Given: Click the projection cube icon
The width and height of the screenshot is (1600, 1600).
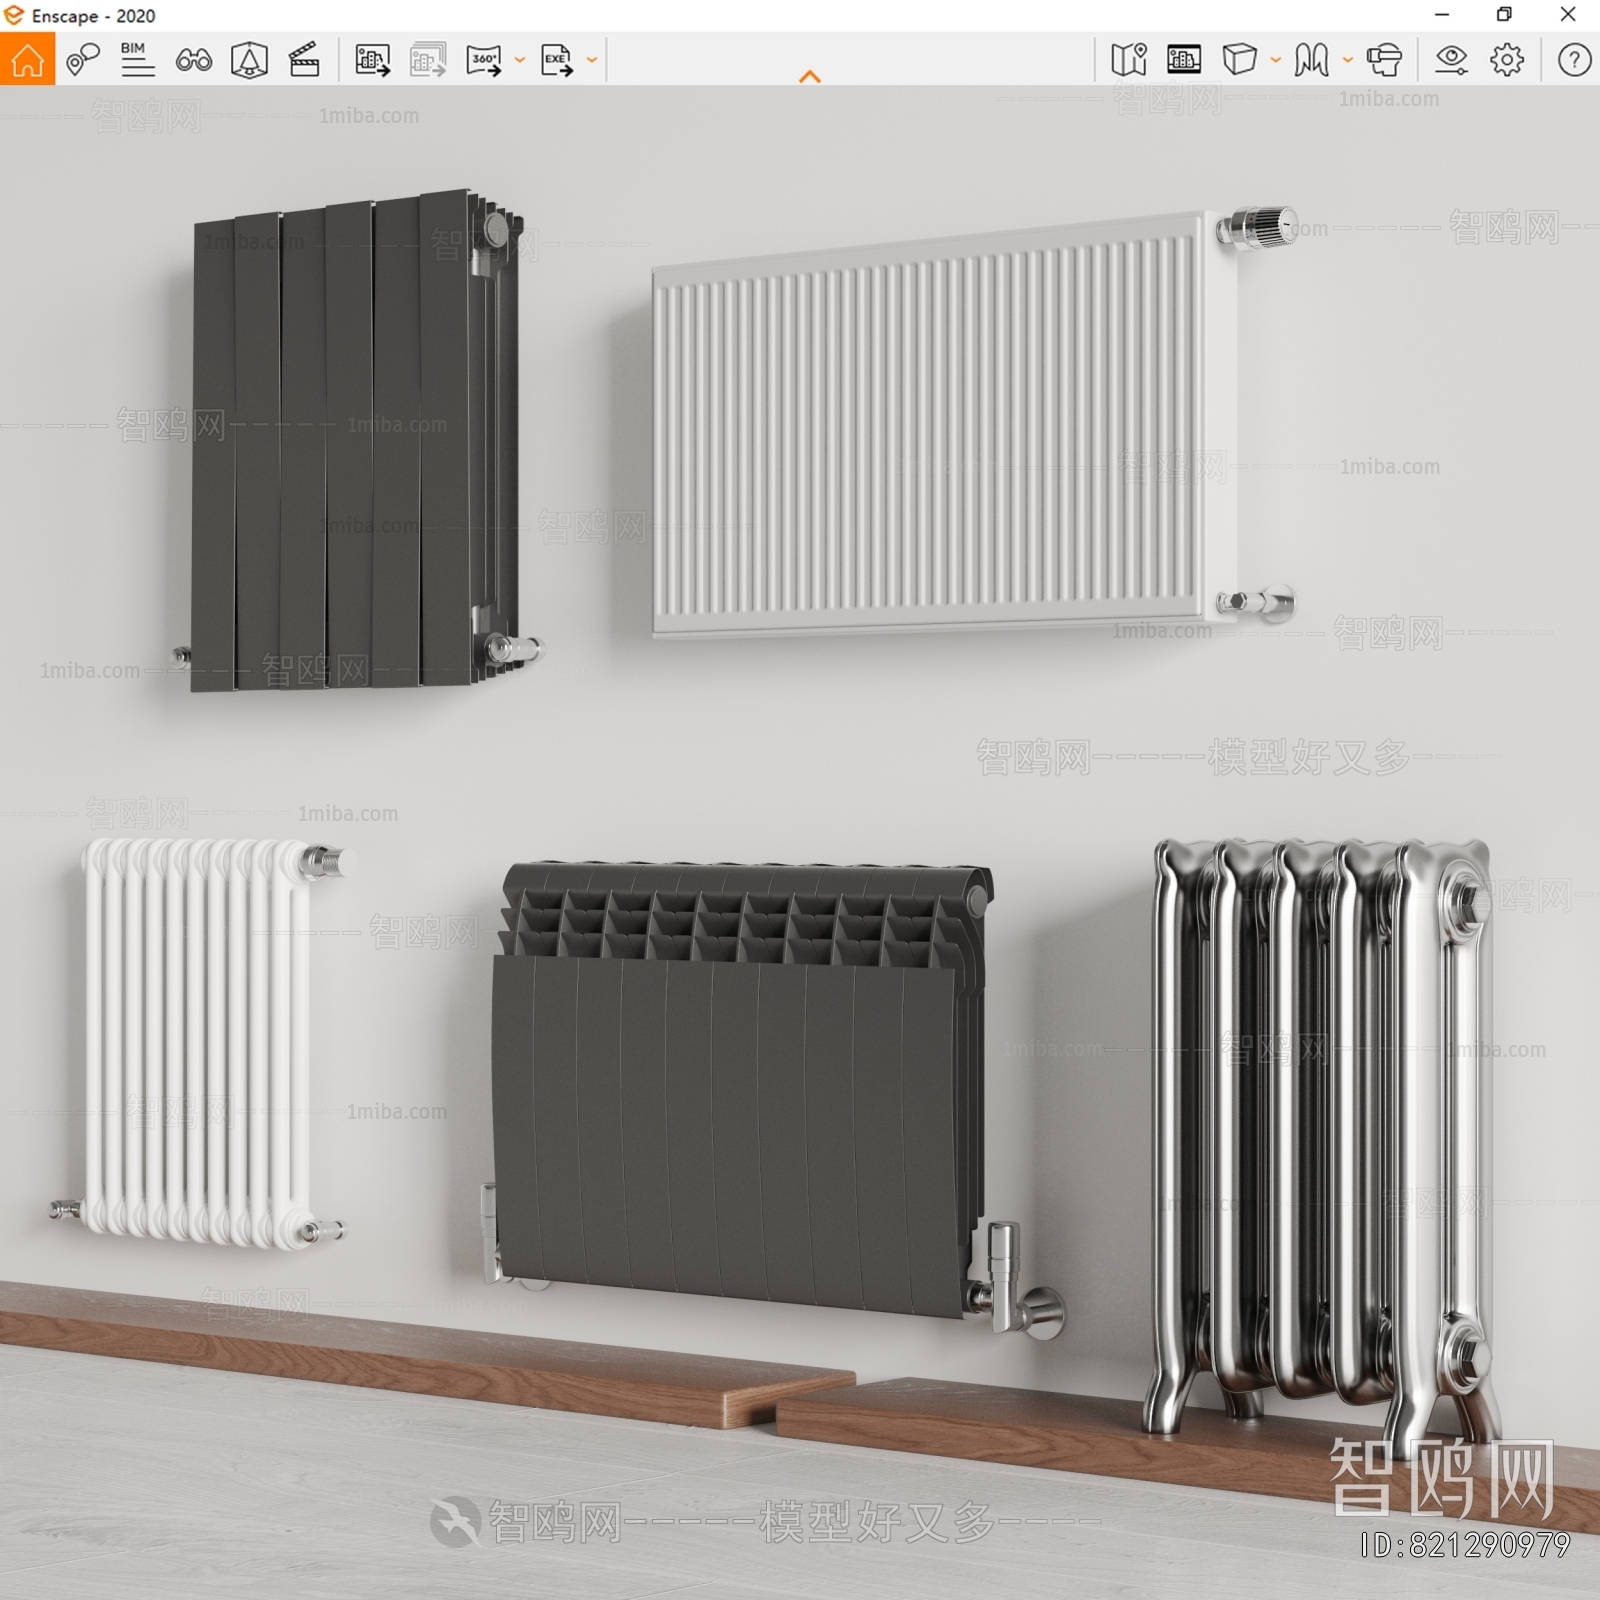Looking at the screenshot, I should coord(1239,60).
